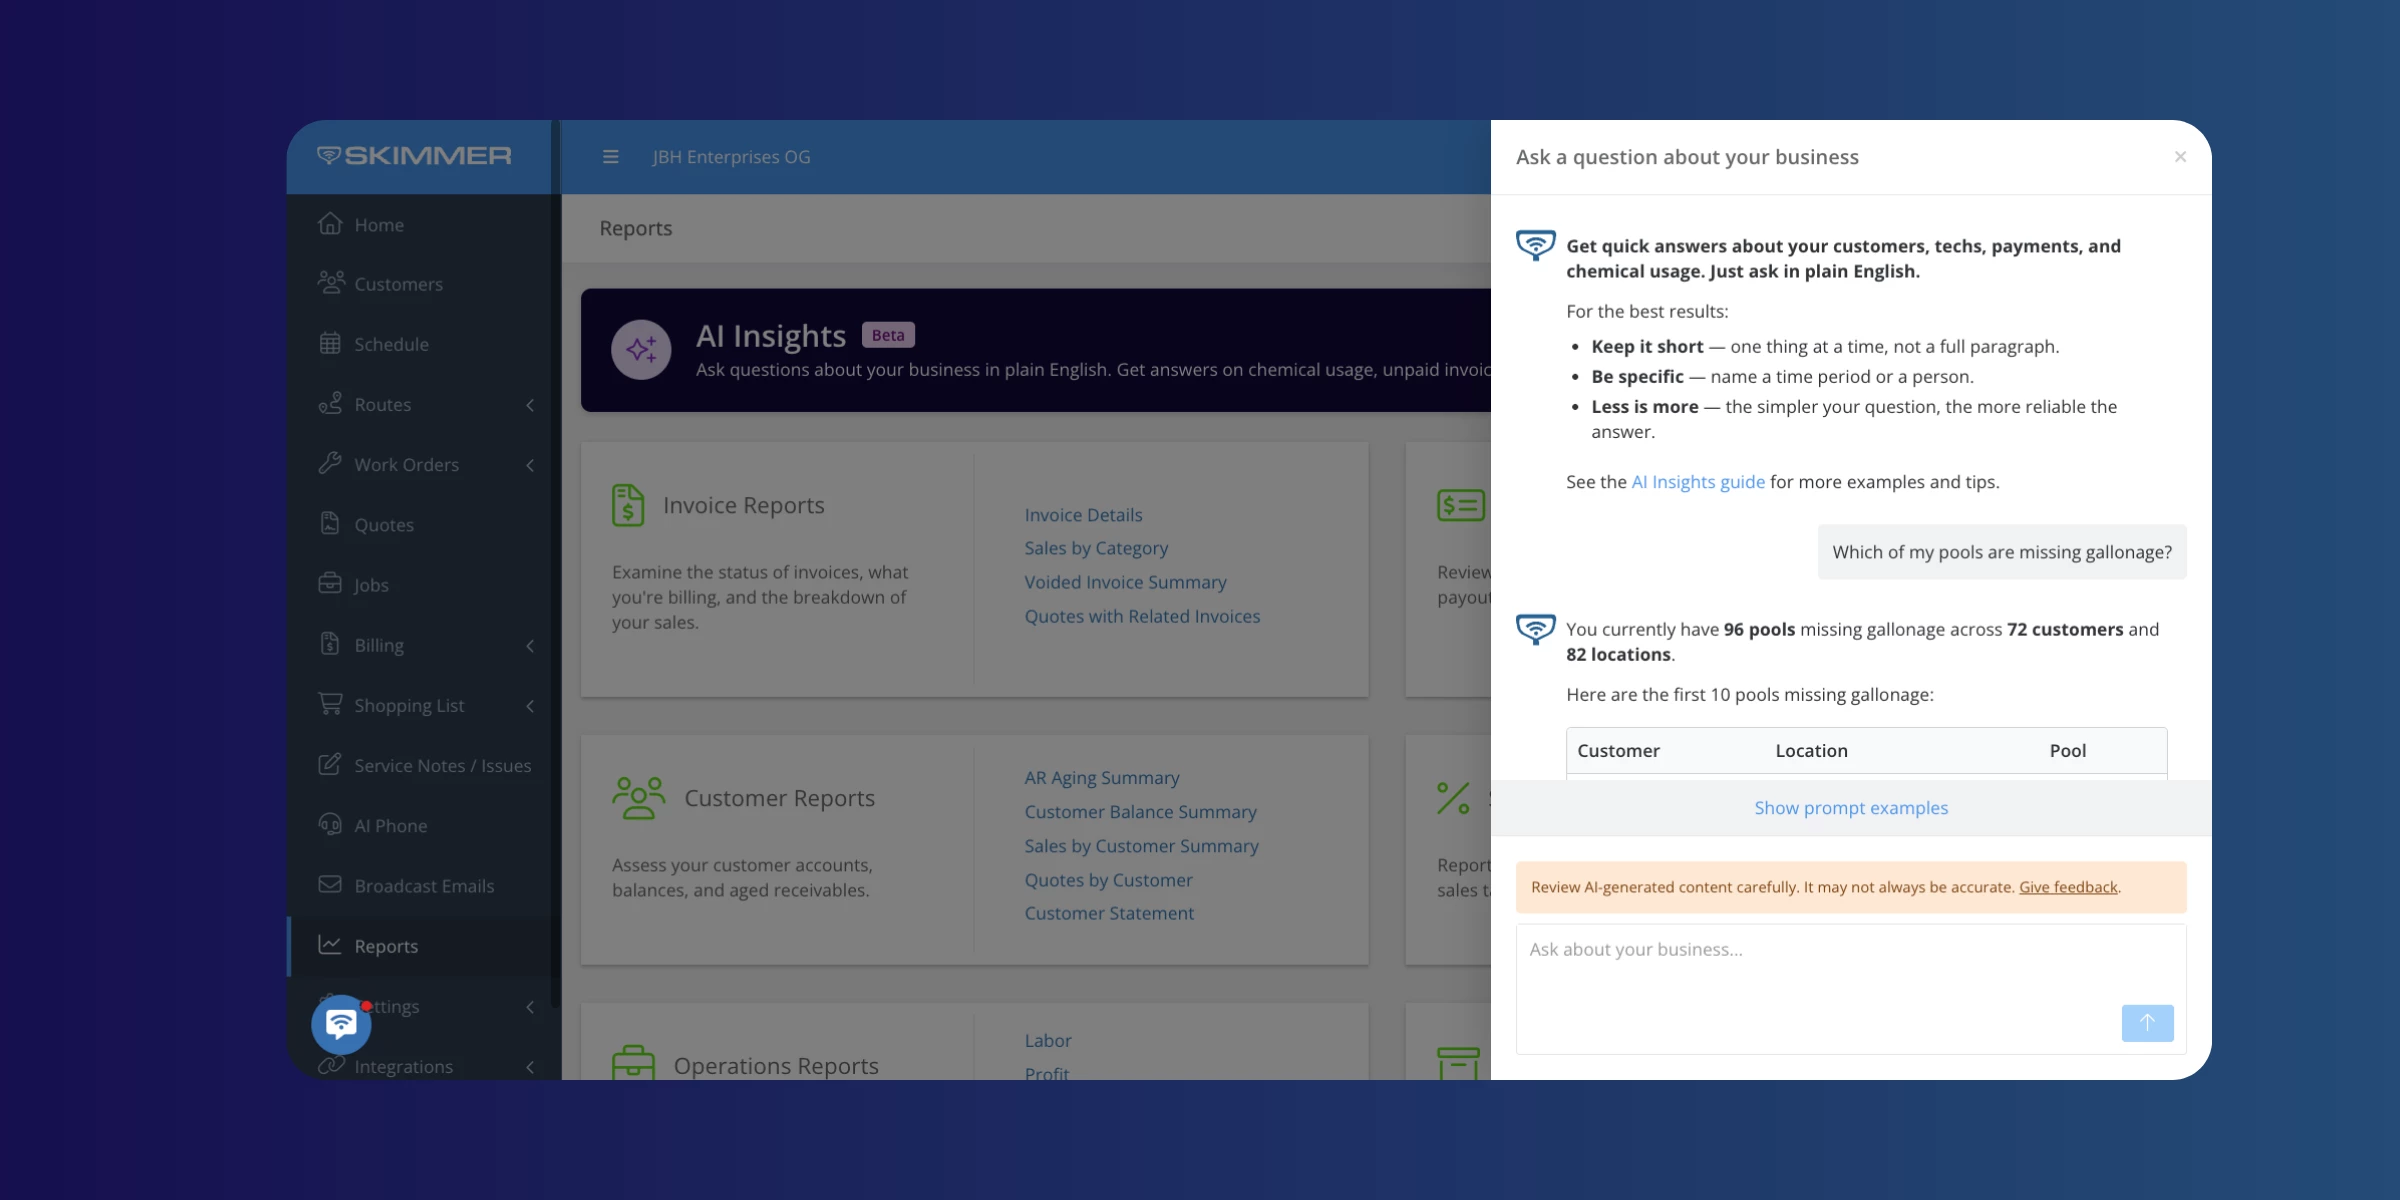The height and width of the screenshot is (1200, 2400).
Task: Expand the Routes submenu chevron
Action: (530, 405)
